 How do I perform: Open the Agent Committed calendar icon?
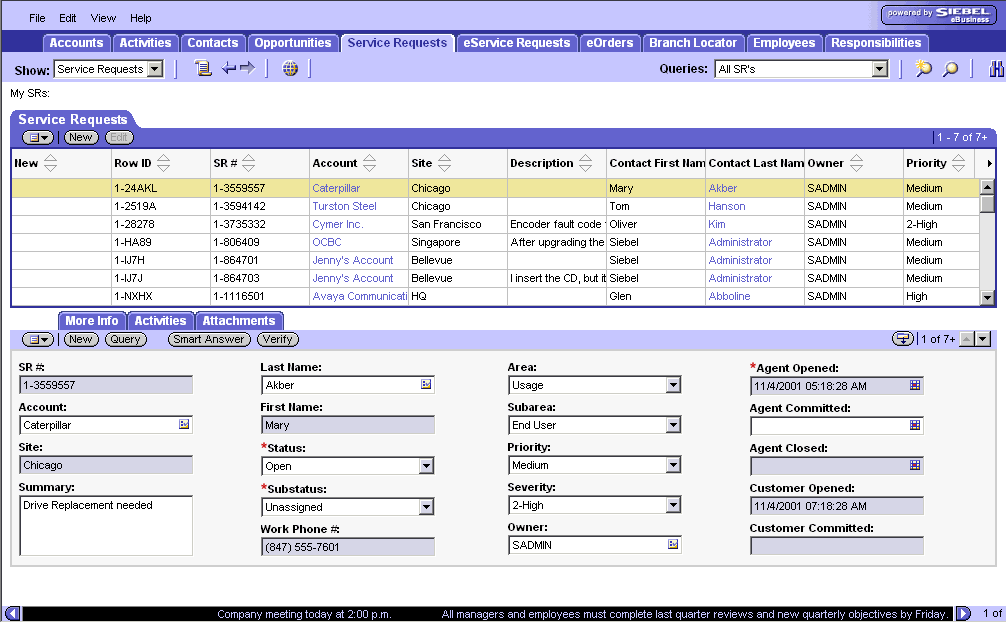pos(915,425)
